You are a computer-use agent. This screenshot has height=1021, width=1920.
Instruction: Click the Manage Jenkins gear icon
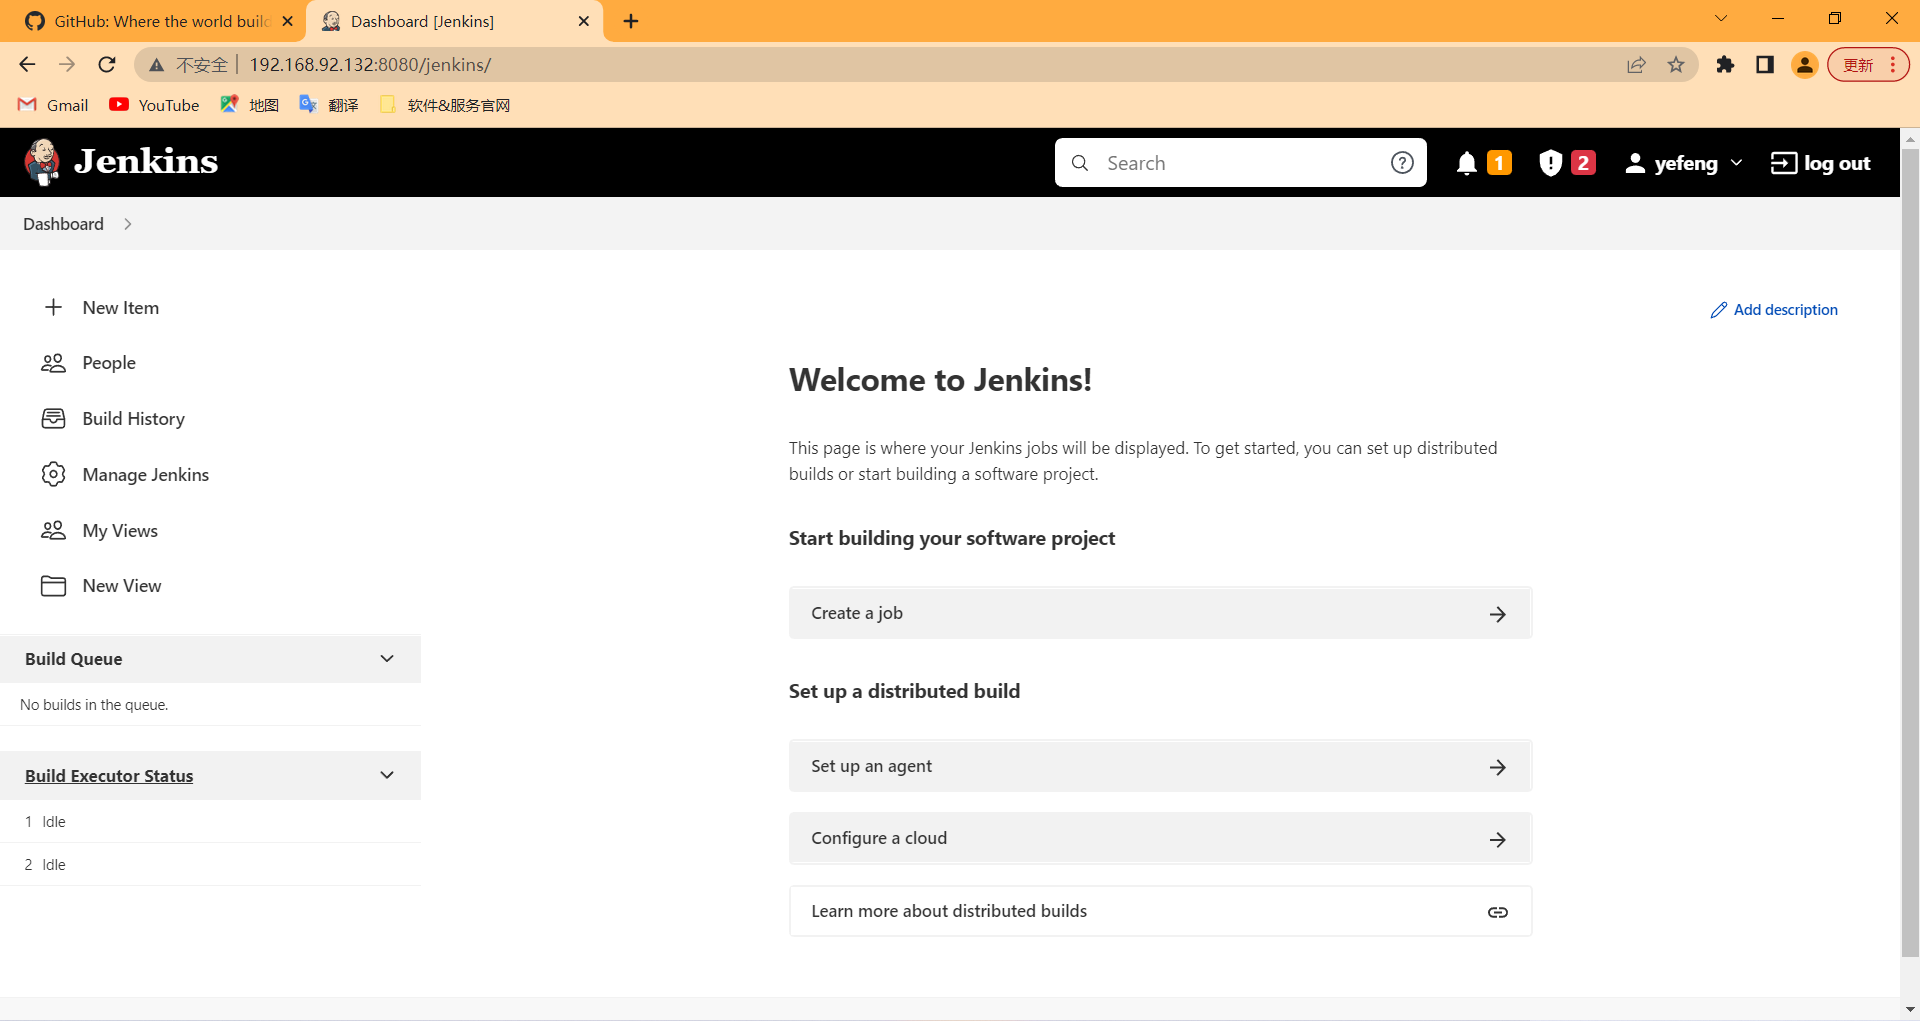(x=54, y=474)
